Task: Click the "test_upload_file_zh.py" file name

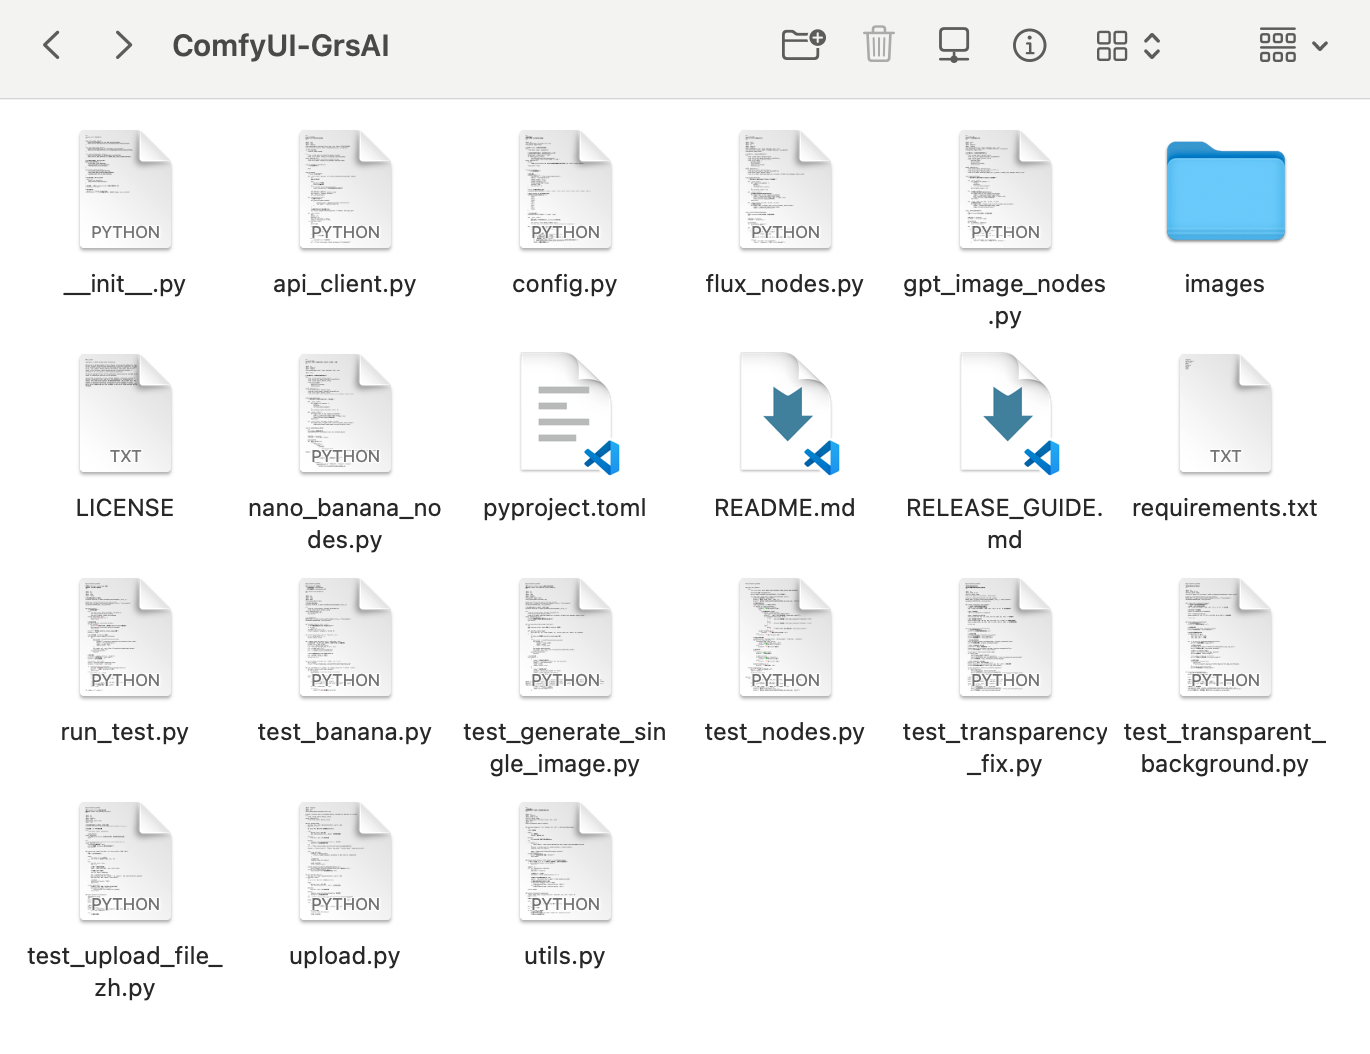Action: coord(125,972)
